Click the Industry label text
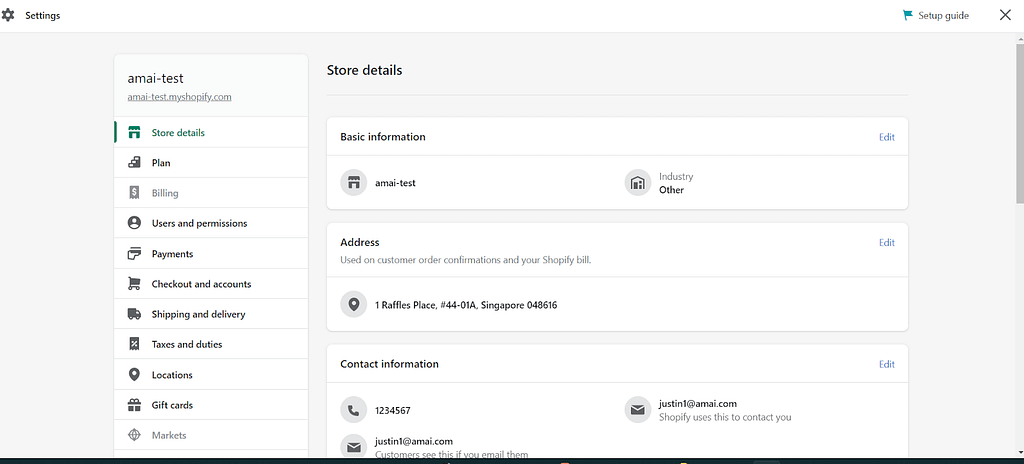This screenshot has width=1024, height=464. coord(676,176)
